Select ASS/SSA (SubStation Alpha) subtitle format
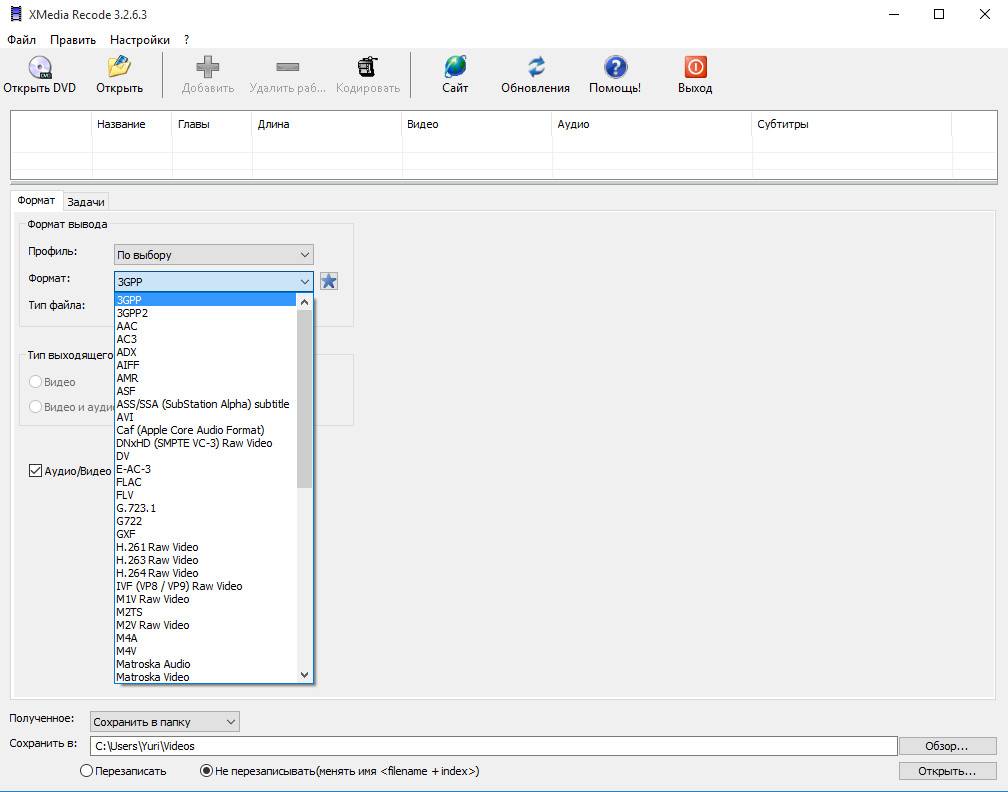1008x792 pixels. click(x=206, y=404)
